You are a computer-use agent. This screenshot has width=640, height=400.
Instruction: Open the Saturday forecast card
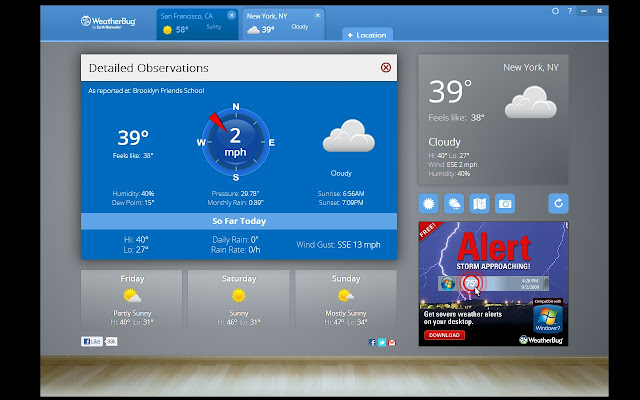pos(238,299)
